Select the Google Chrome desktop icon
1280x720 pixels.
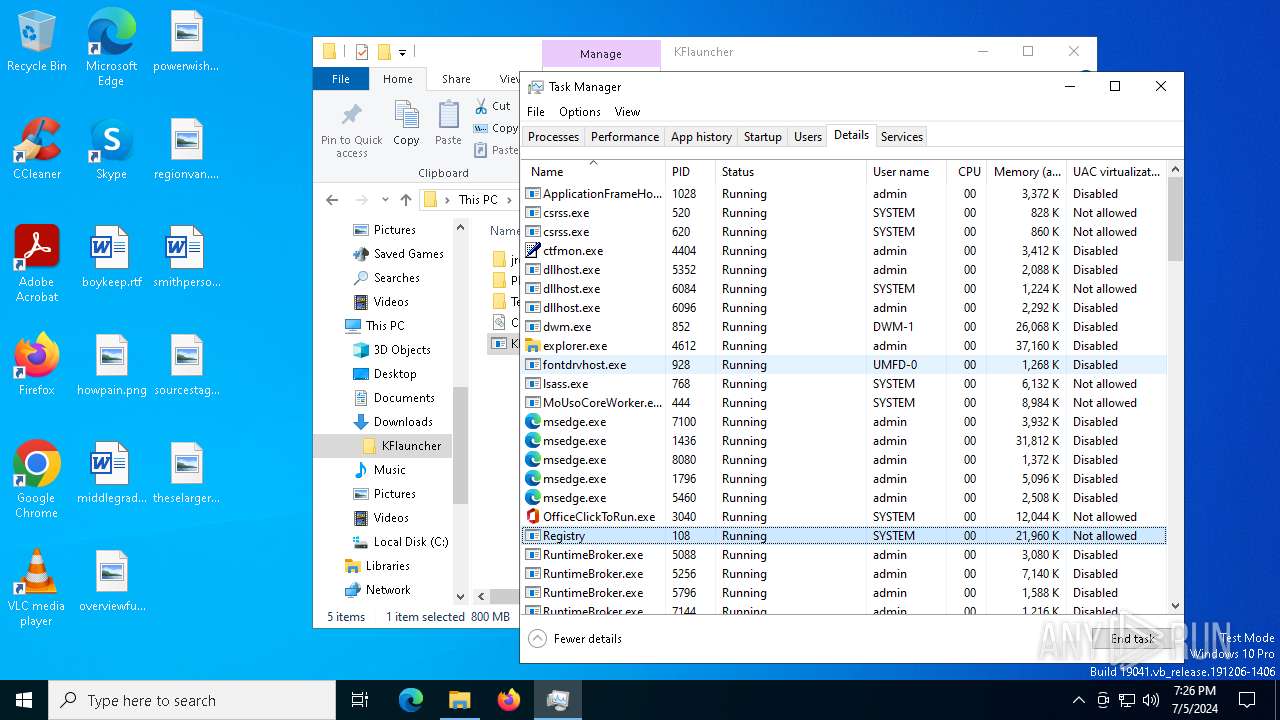pyautogui.click(x=37, y=480)
